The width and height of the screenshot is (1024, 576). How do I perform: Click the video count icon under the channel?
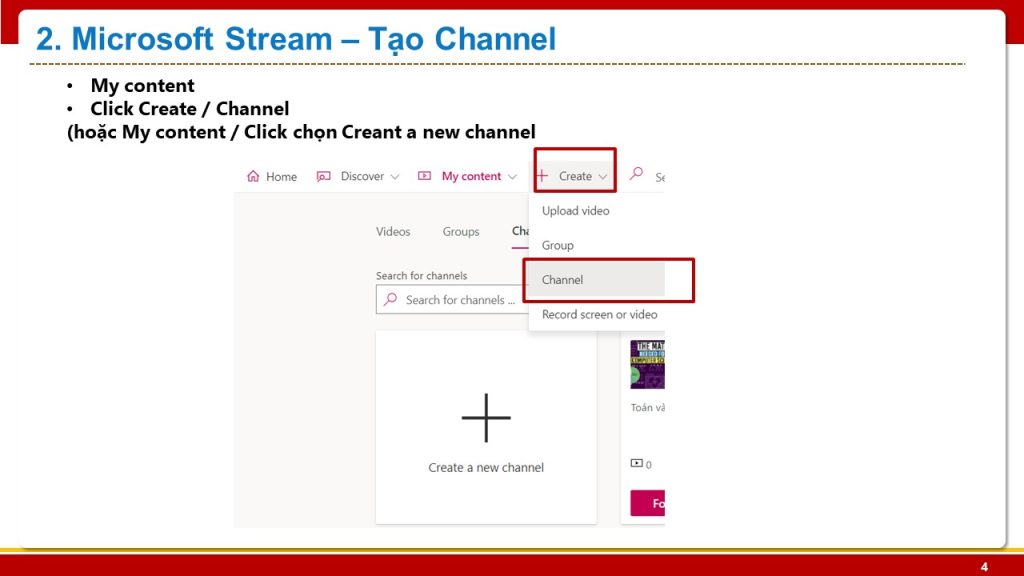point(637,463)
